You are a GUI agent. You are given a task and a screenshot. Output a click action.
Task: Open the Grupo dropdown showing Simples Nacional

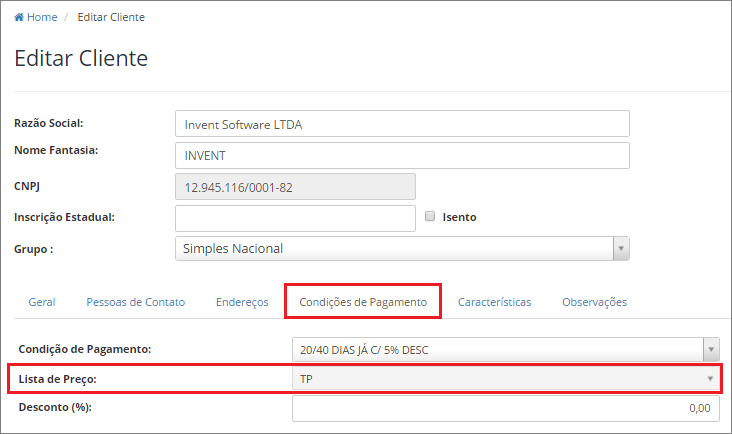[402, 248]
